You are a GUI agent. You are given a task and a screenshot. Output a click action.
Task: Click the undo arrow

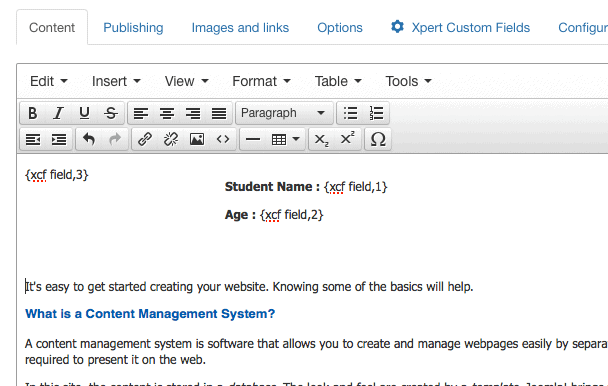[x=89, y=139]
